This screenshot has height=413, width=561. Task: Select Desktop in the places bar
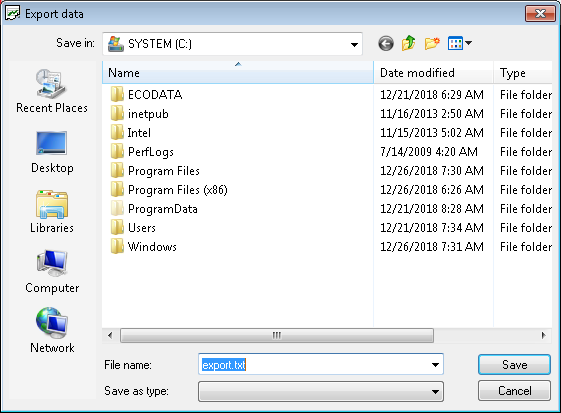[52, 152]
